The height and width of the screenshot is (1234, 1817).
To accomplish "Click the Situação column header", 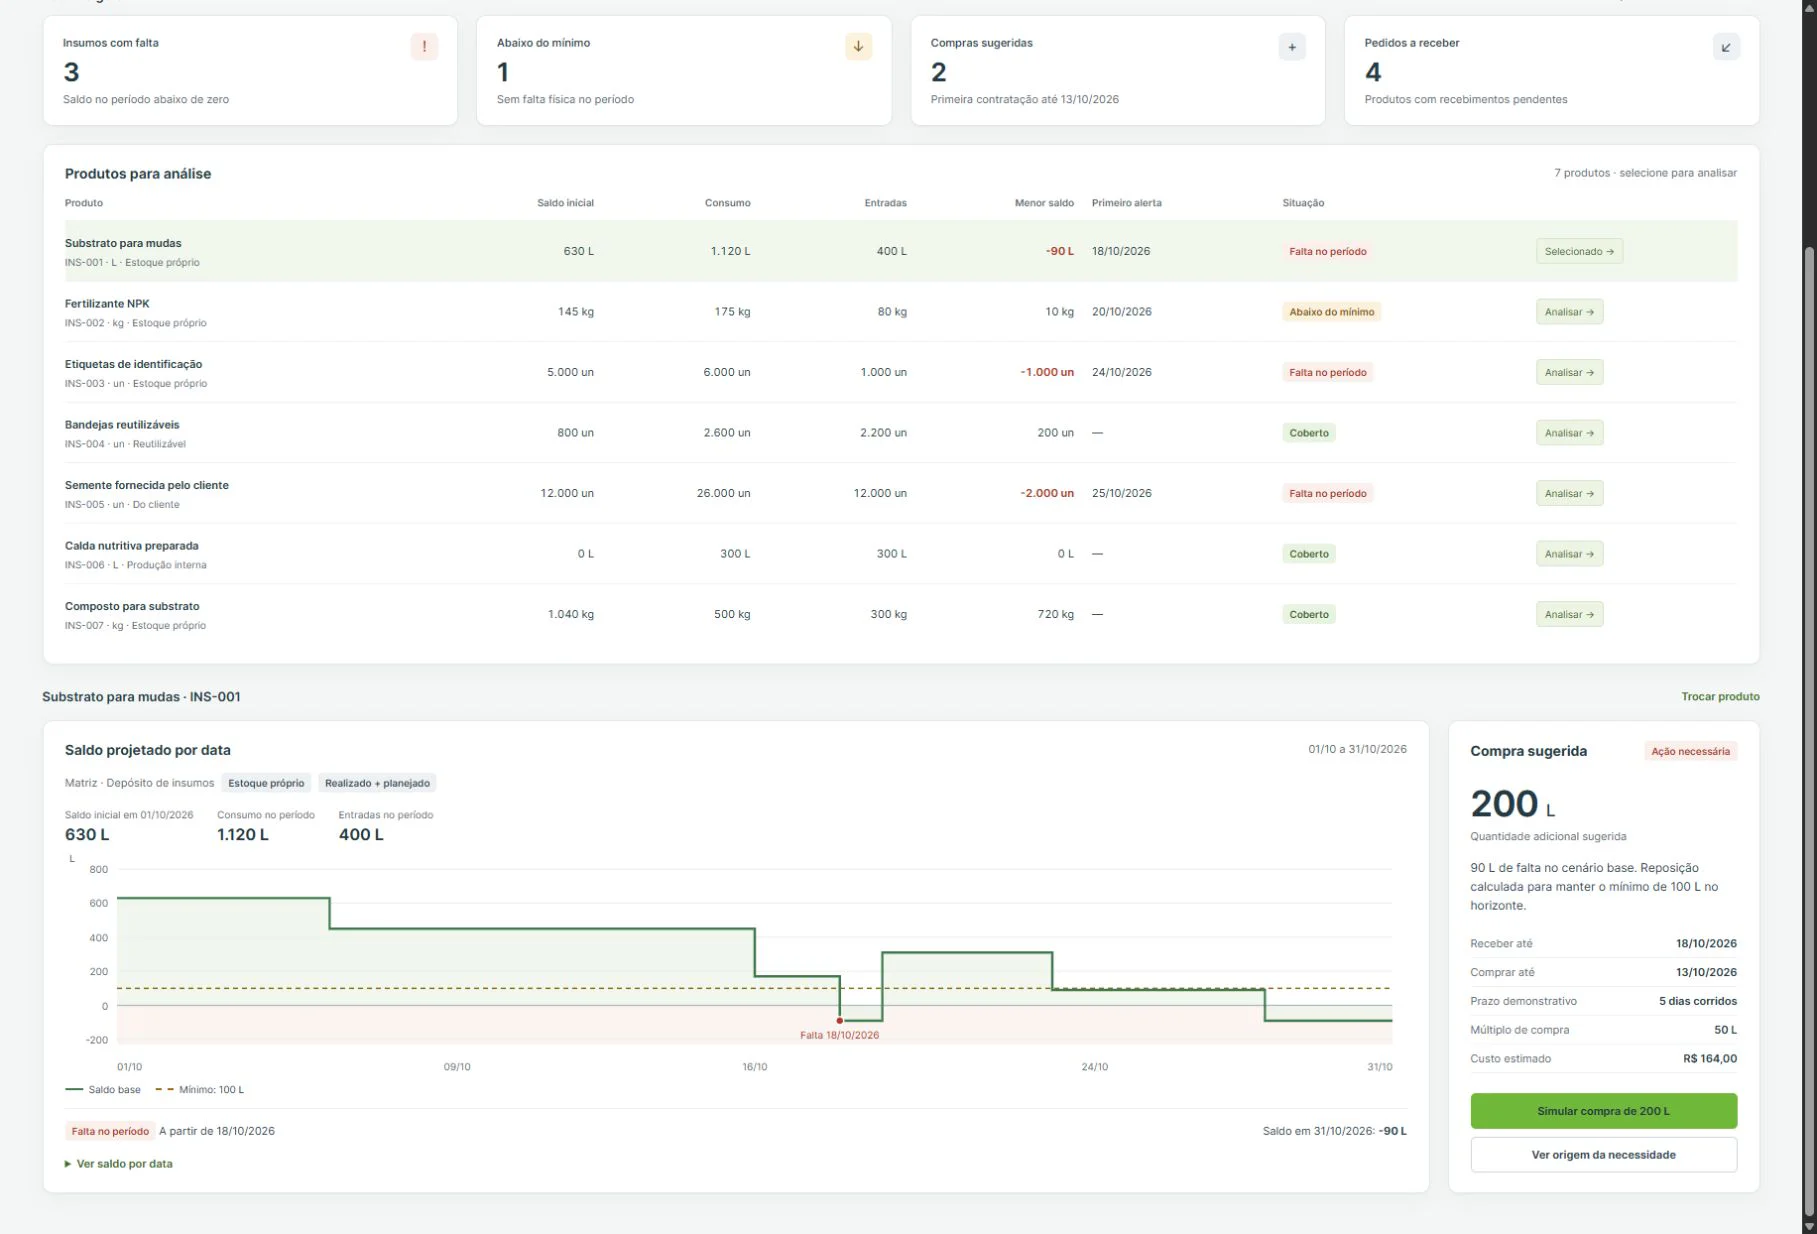I will coord(1303,203).
